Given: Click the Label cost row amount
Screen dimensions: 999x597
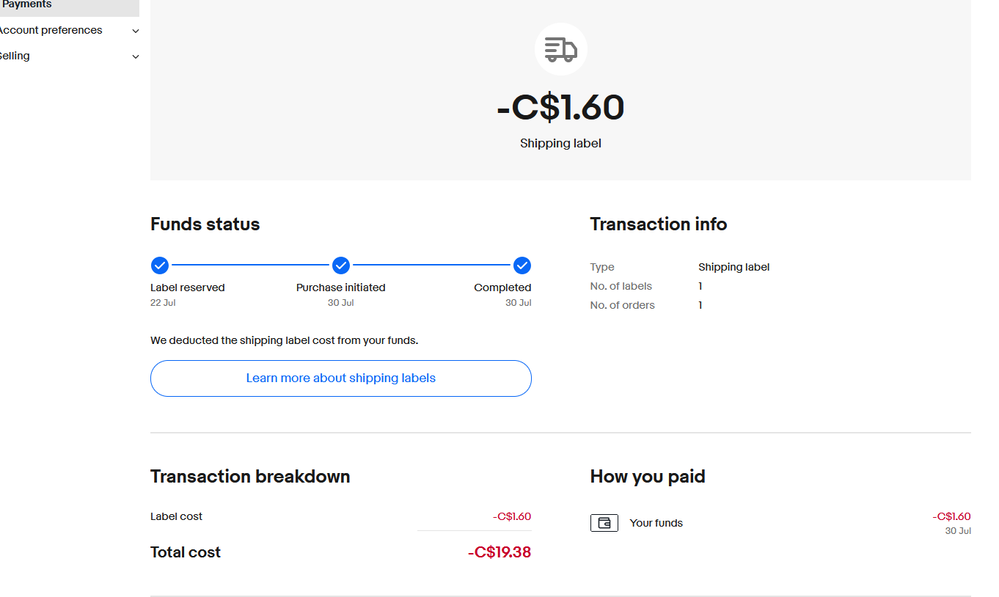Looking at the screenshot, I should pos(511,517).
